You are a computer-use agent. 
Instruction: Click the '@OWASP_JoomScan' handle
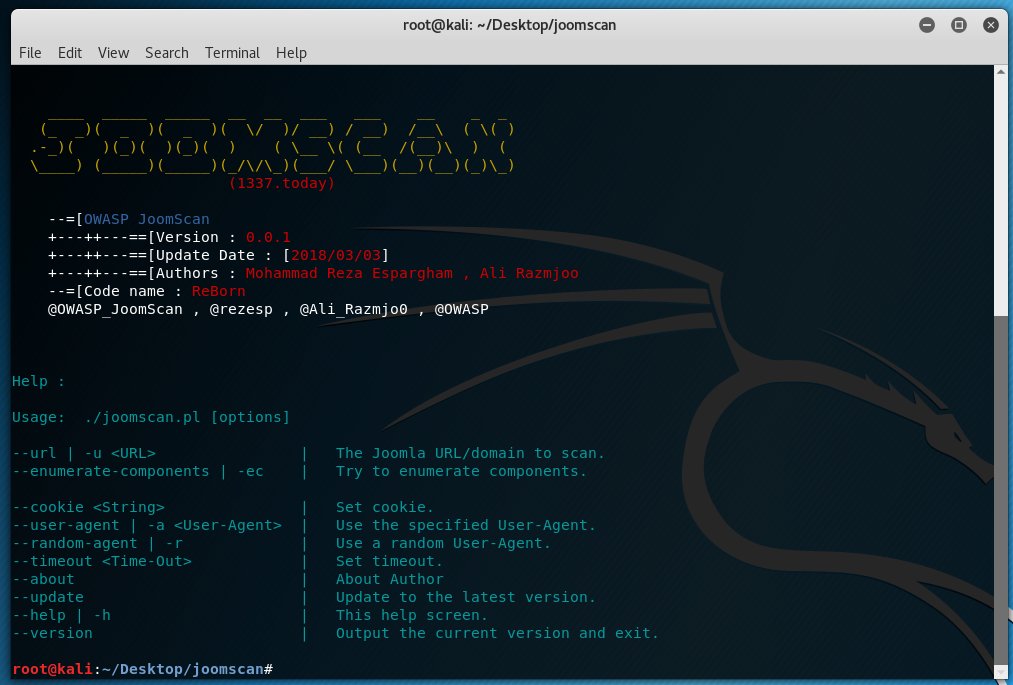click(x=115, y=310)
